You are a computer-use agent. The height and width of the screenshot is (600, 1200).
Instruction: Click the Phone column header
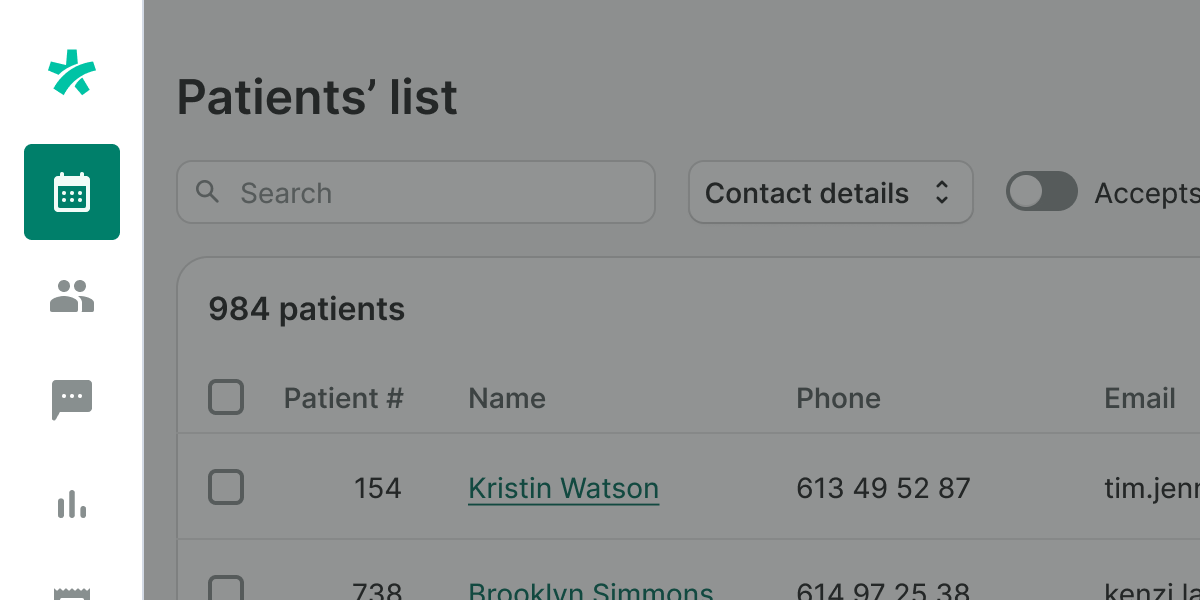[838, 398]
